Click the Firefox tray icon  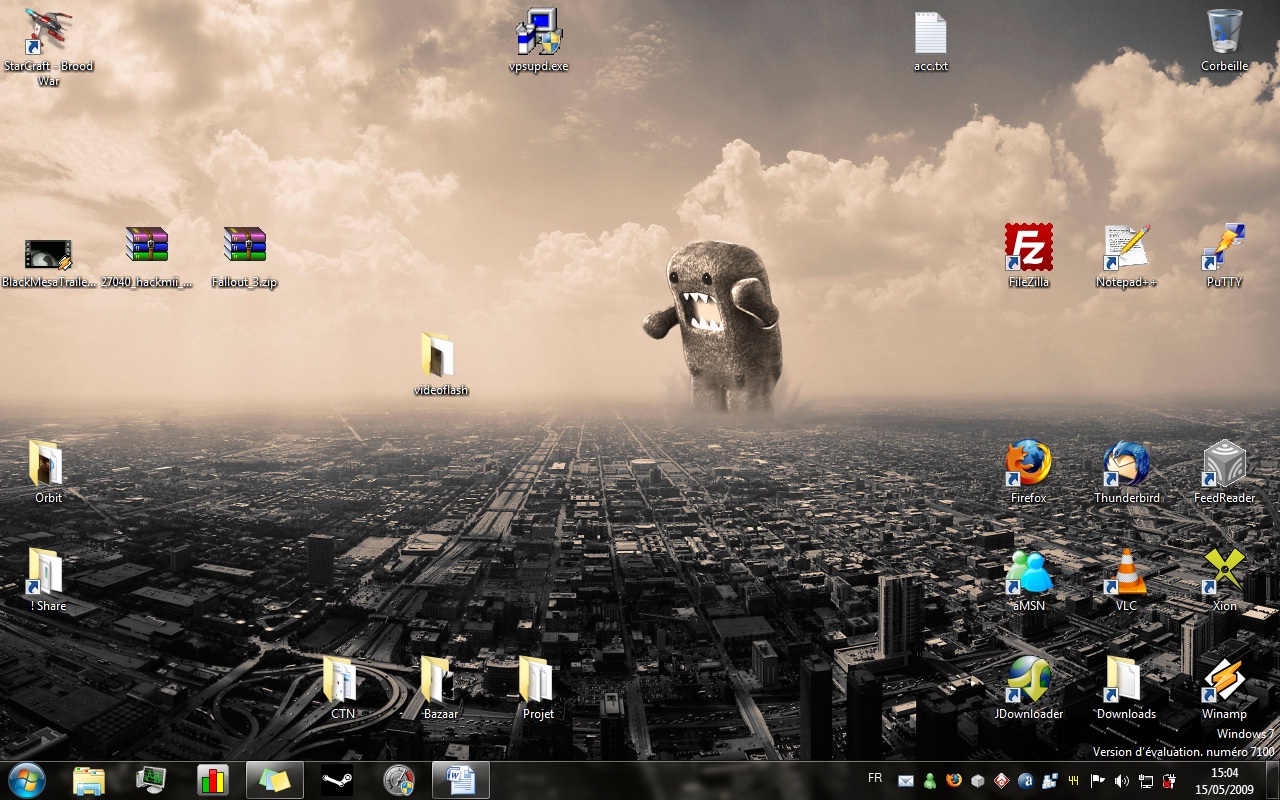pos(953,781)
